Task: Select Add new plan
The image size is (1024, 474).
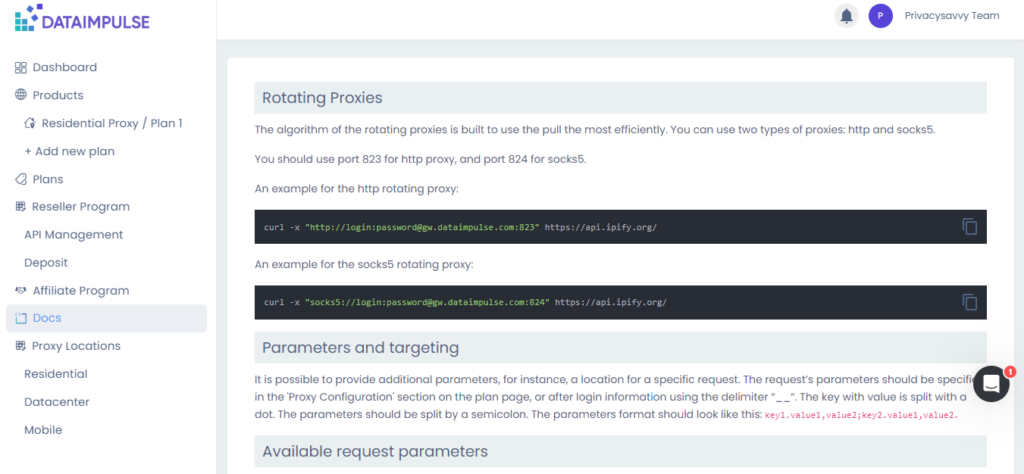Action: [69, 151]
